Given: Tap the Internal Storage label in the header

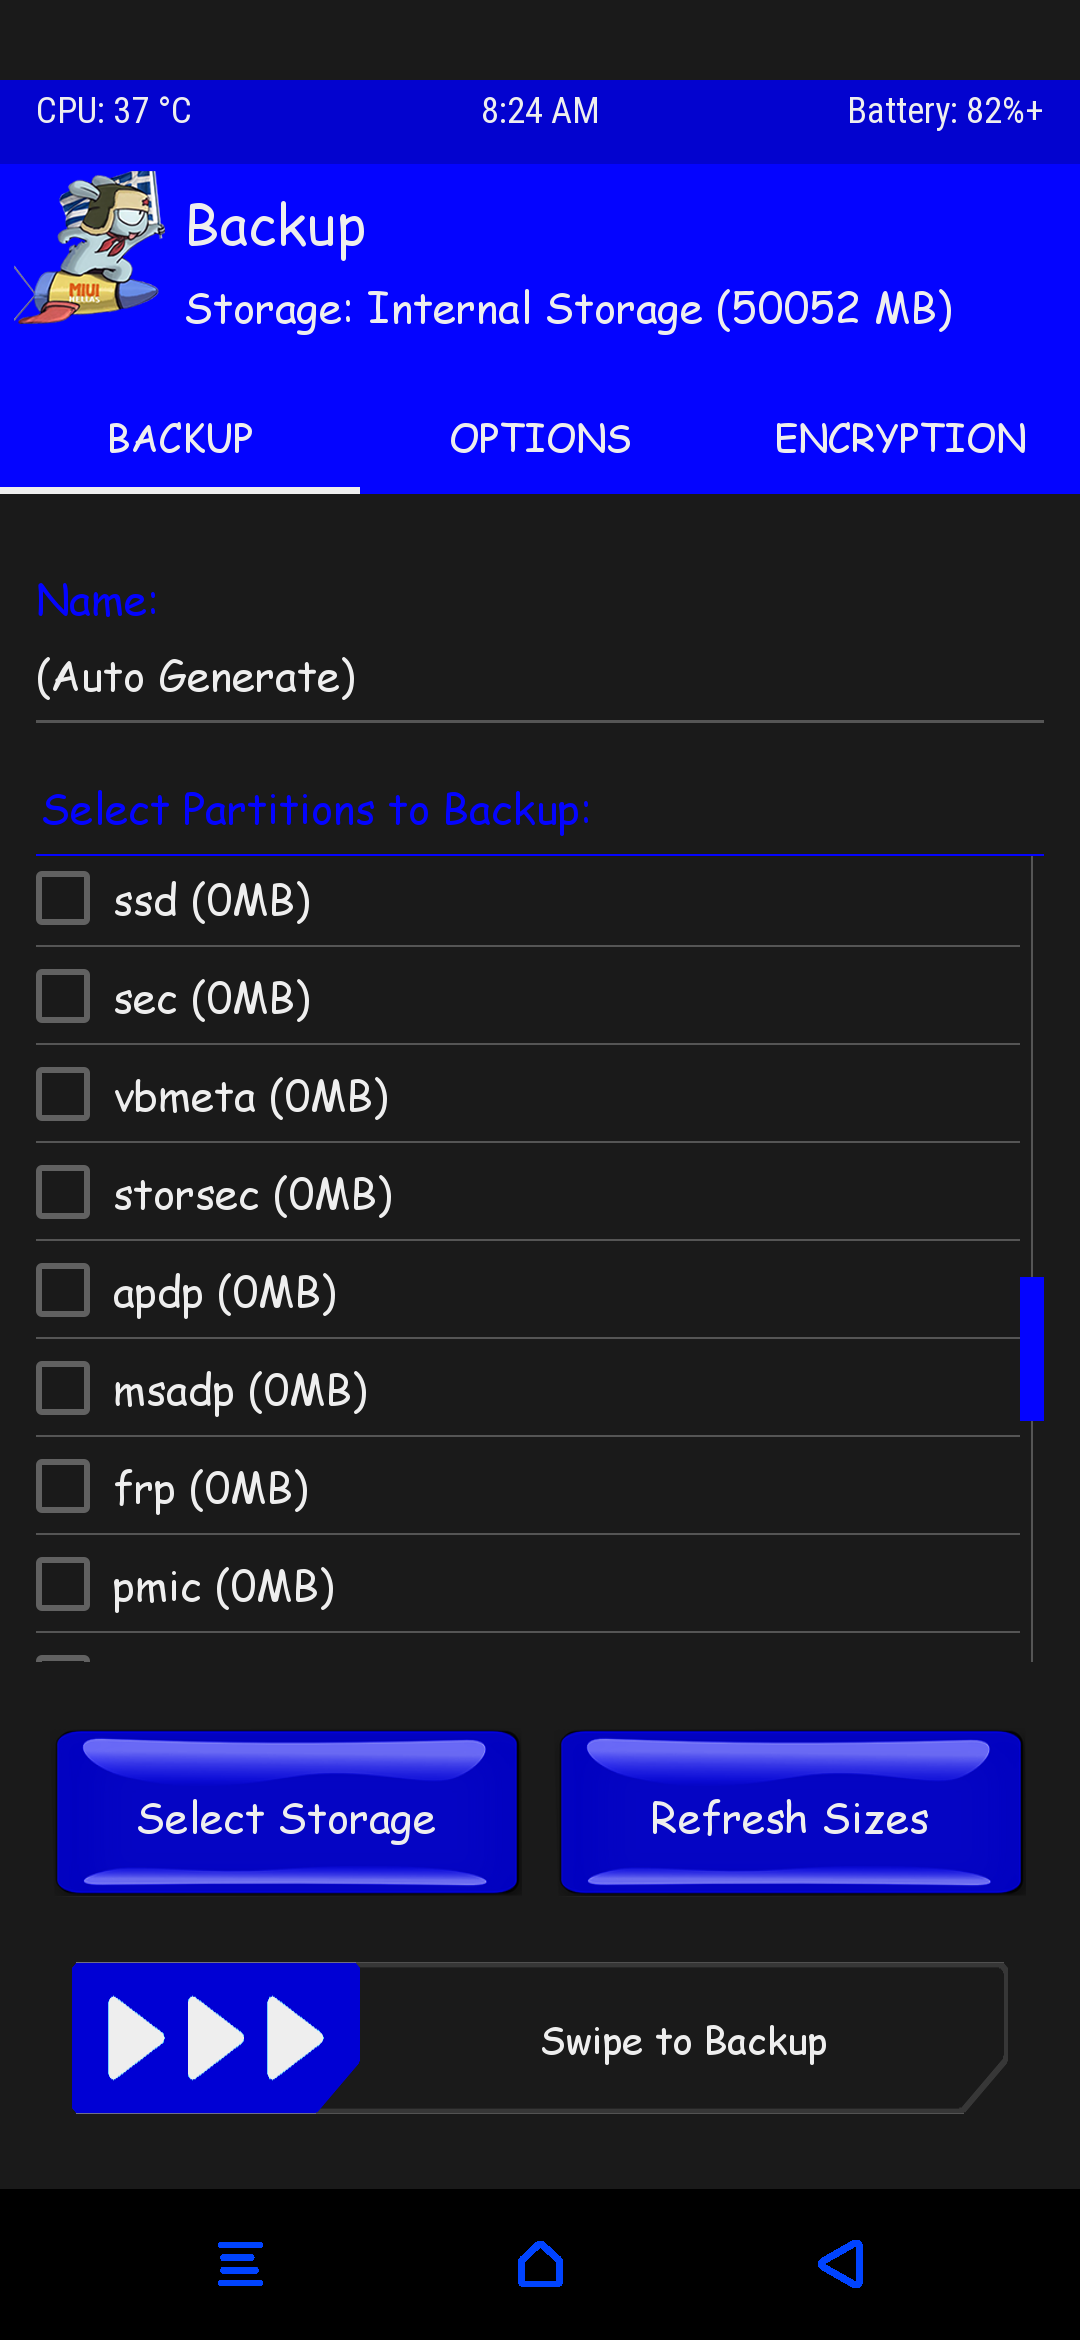Looking at the screenshot, I should coord(568,309).
